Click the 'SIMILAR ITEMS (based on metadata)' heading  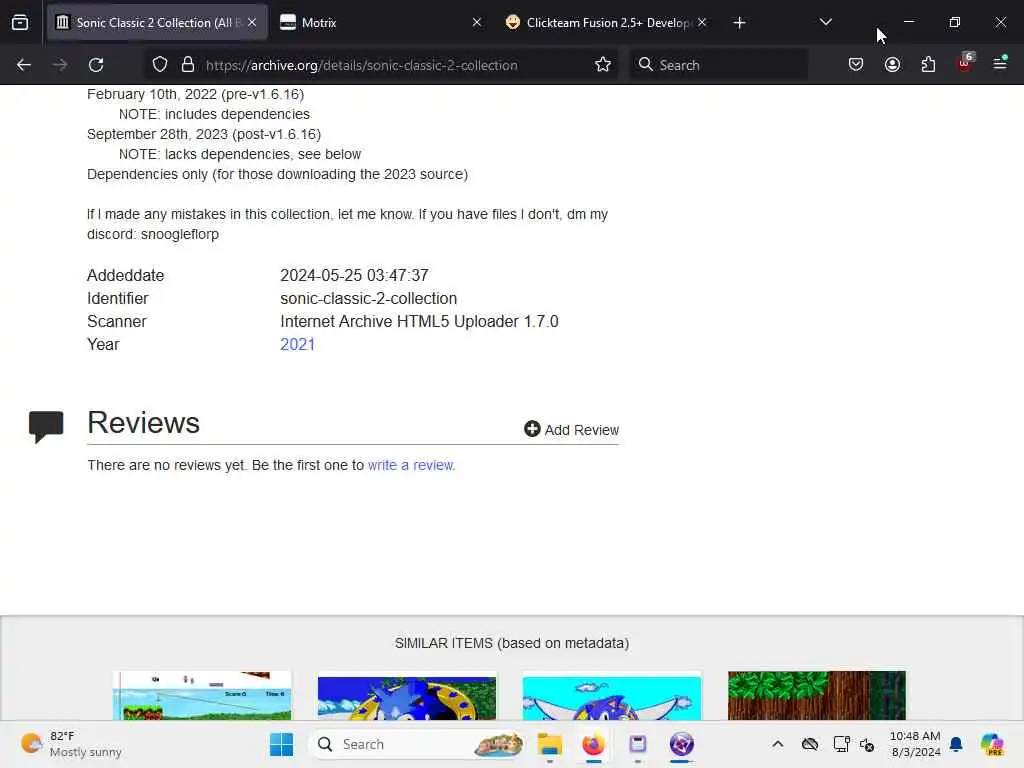[512, 643]
